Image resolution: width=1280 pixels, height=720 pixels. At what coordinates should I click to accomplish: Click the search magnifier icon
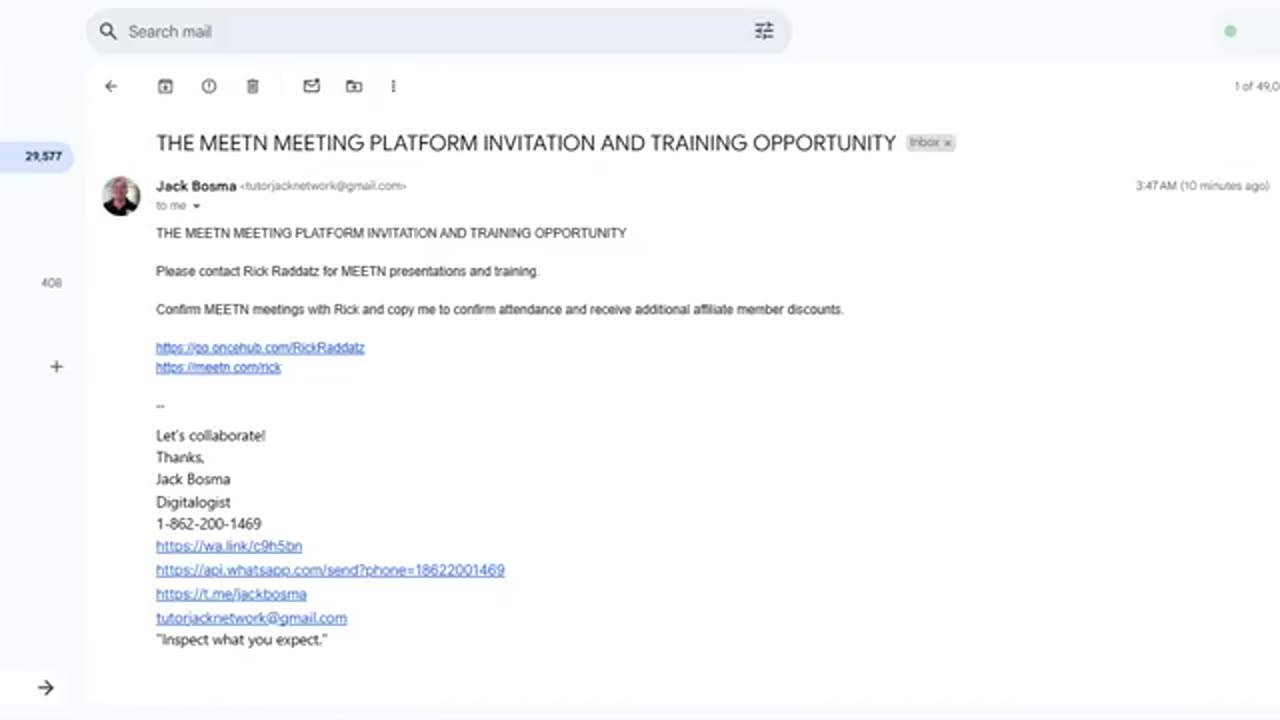pyautogui.click(x=108, y=32)
